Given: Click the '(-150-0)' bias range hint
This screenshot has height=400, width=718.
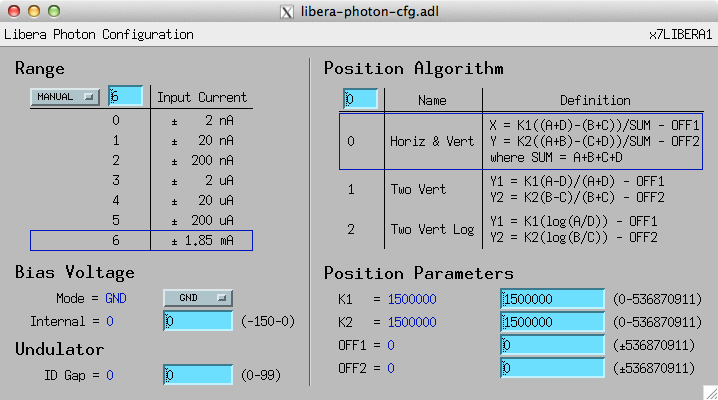Looking at the screenshot, I should pos(268,321).
